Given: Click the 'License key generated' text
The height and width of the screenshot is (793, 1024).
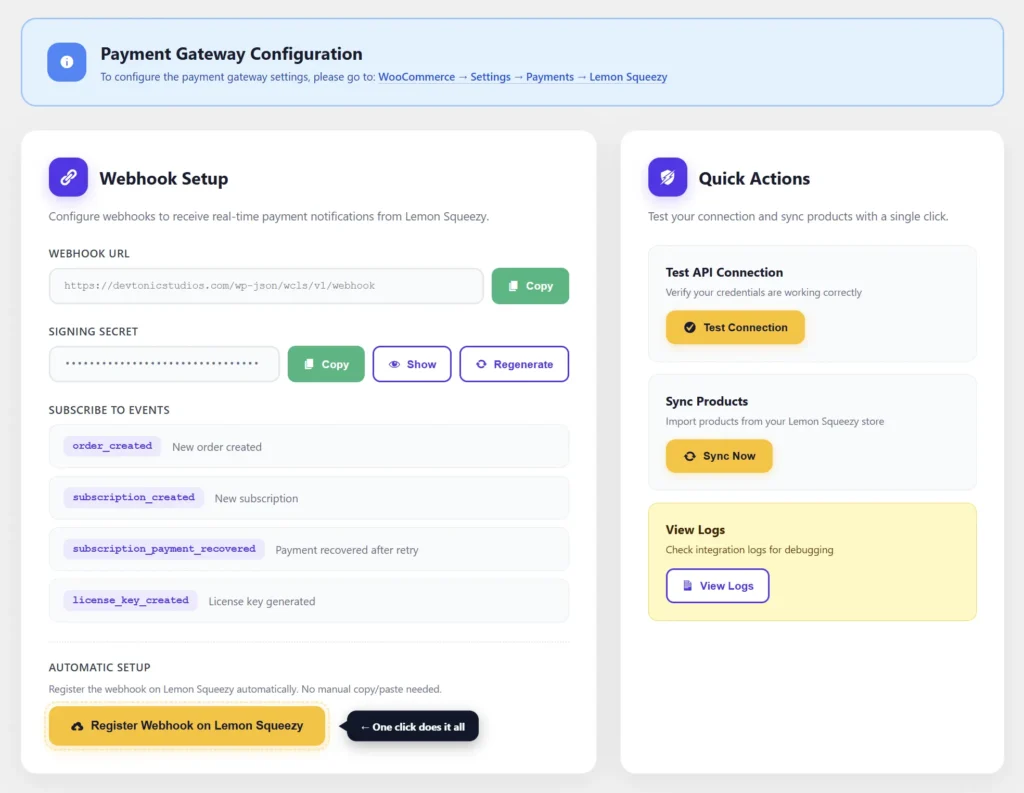Looking at the screenshot, I should point(261,602).
